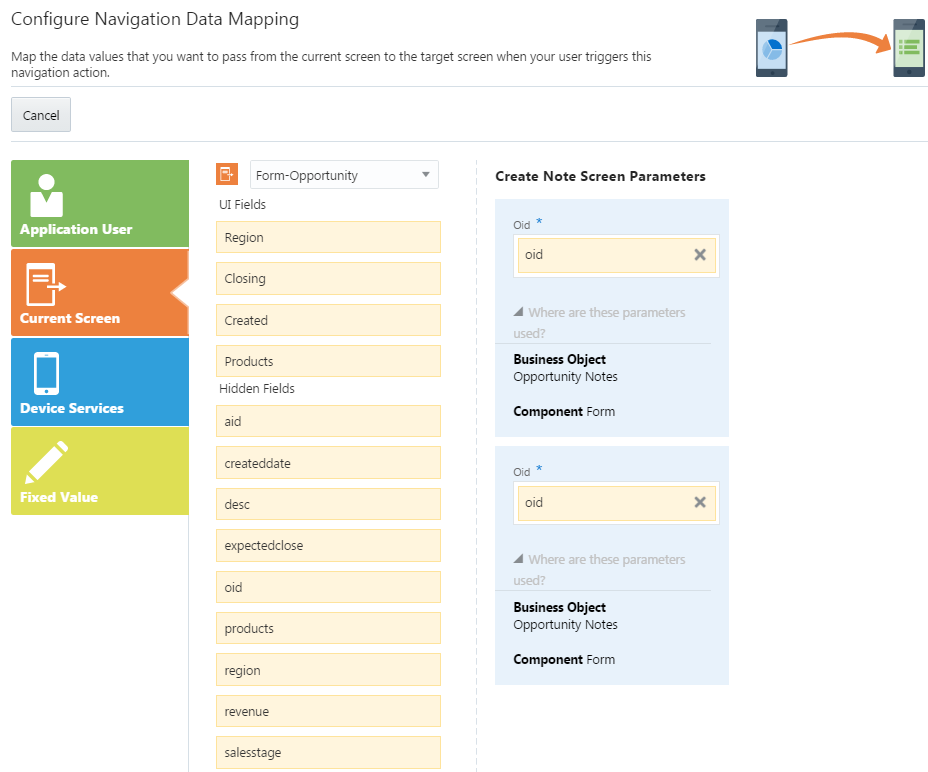Collapse second 'Where are these parameters used?' section
The width and height of the screenshot is (928, 772).
tap(519, 560)
